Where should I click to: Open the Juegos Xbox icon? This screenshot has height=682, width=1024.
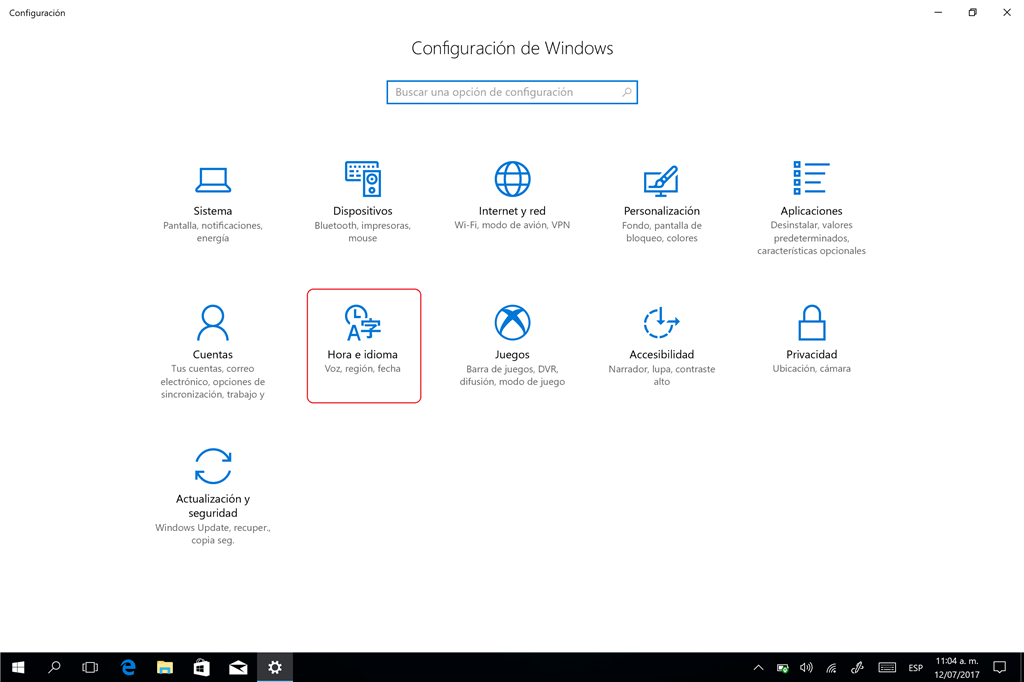pyautogui.click(x=513, y=323)
